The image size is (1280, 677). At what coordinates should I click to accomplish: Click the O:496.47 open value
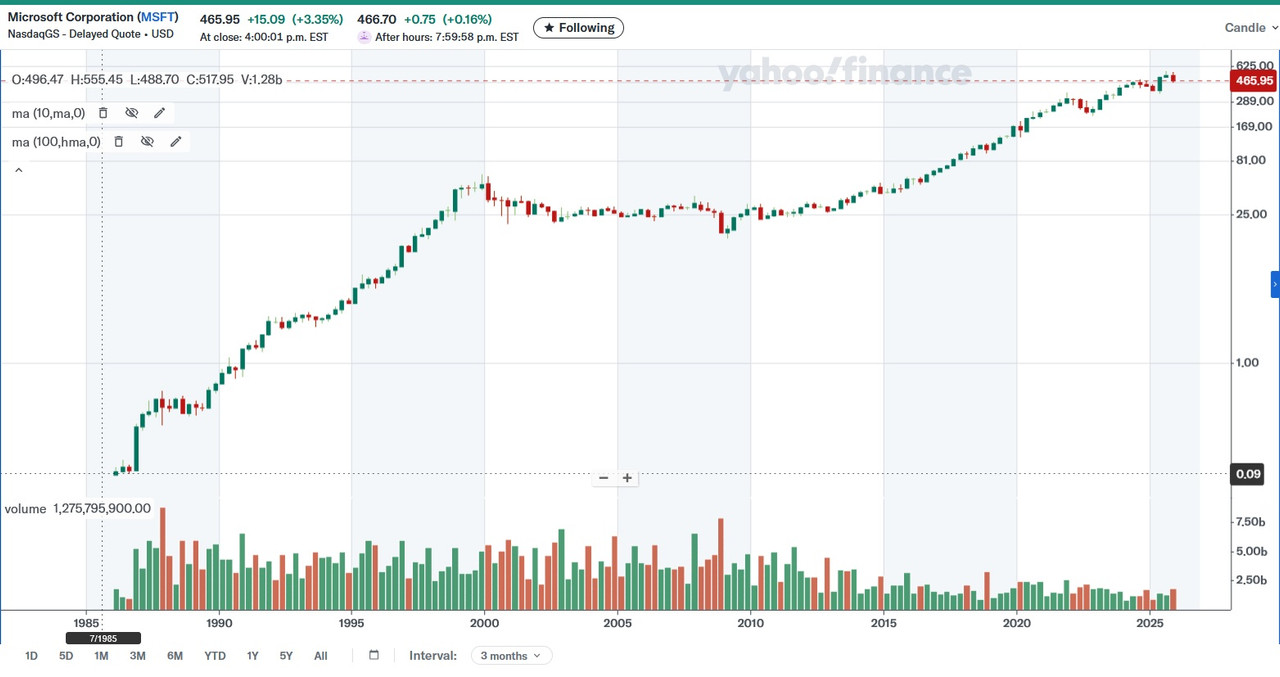[x=37, y=79]
